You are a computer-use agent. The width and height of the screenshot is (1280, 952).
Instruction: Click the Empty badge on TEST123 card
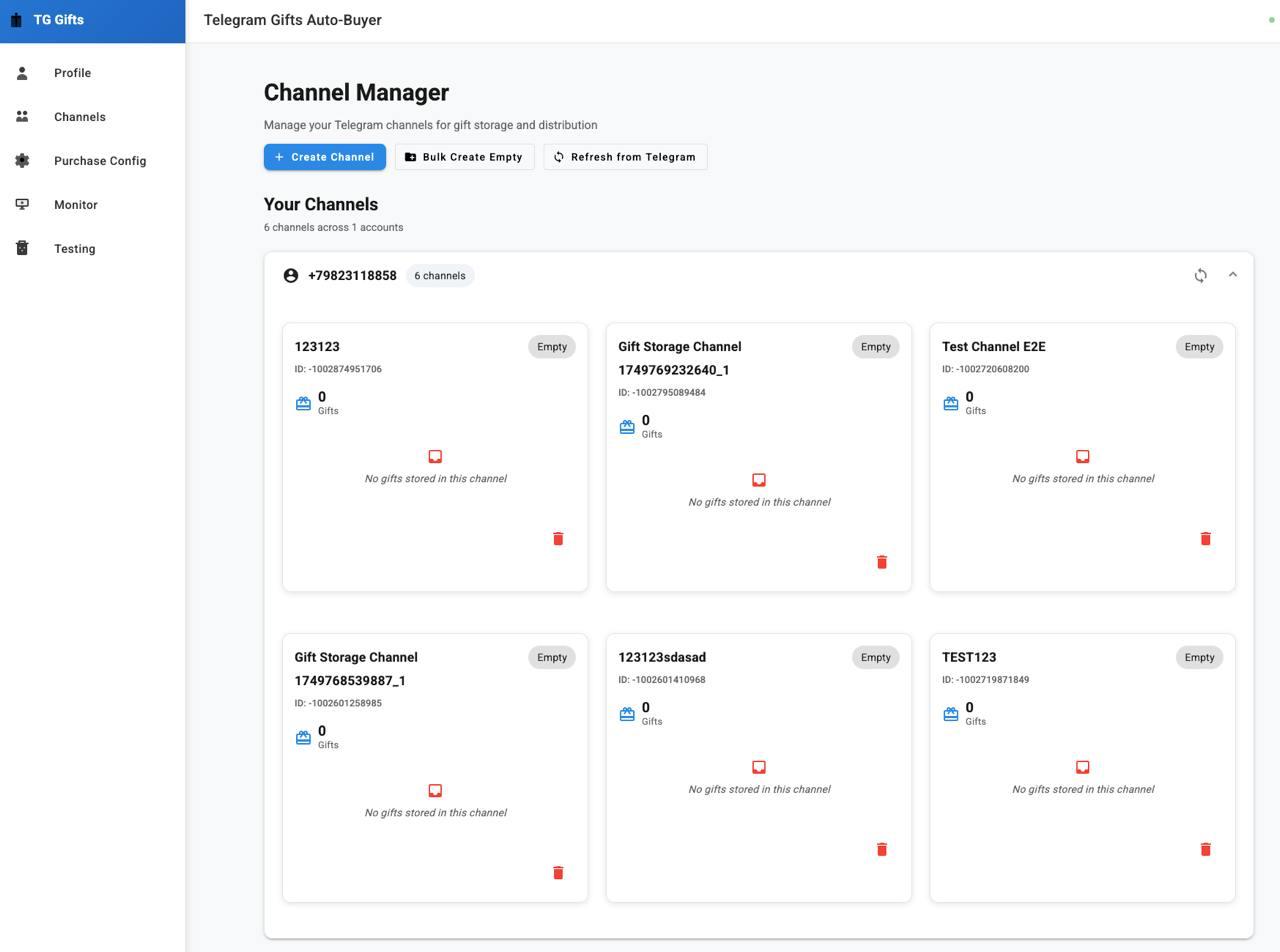[x=1200, y=657]
